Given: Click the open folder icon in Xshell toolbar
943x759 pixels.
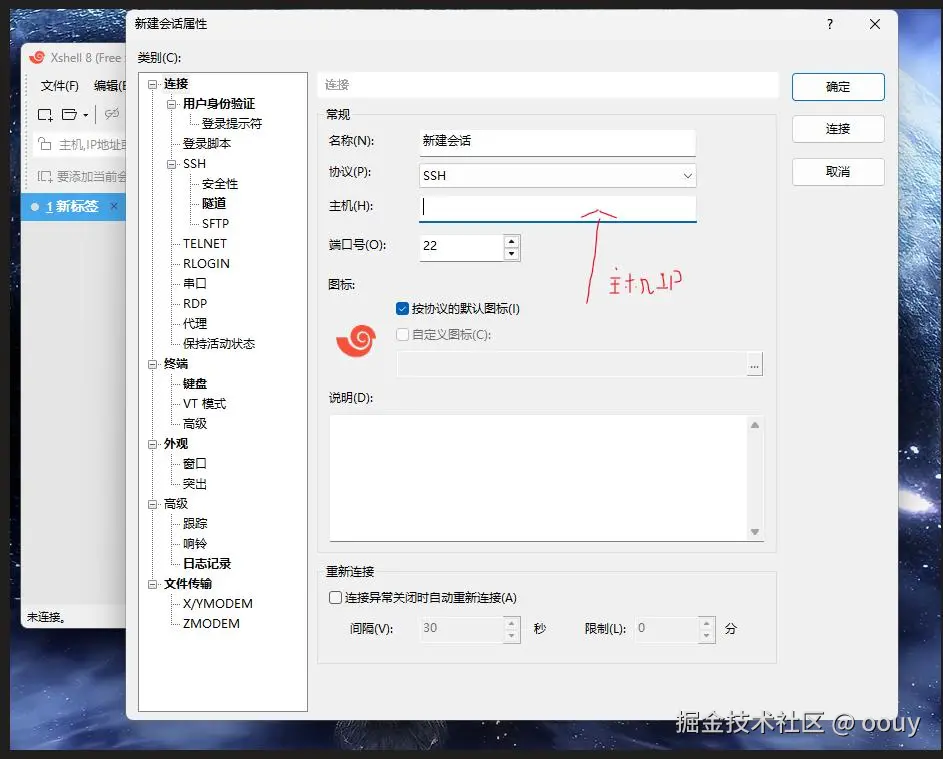Looking at the screenshot, I should tap(70, 114).
